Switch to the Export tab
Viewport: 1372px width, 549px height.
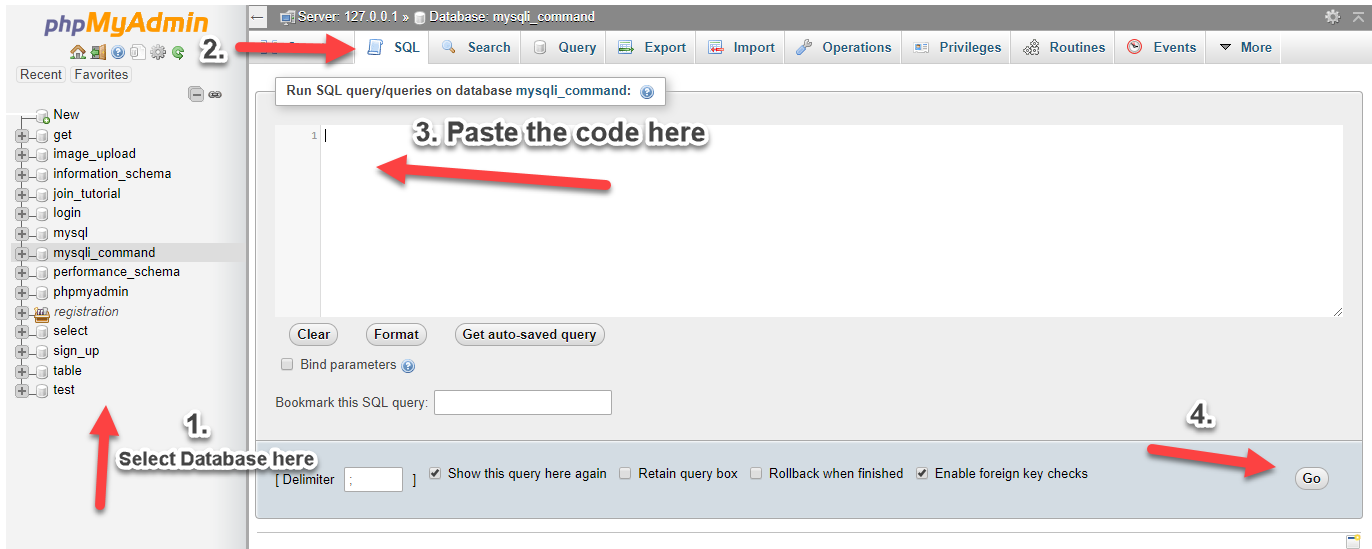[652, 47]
